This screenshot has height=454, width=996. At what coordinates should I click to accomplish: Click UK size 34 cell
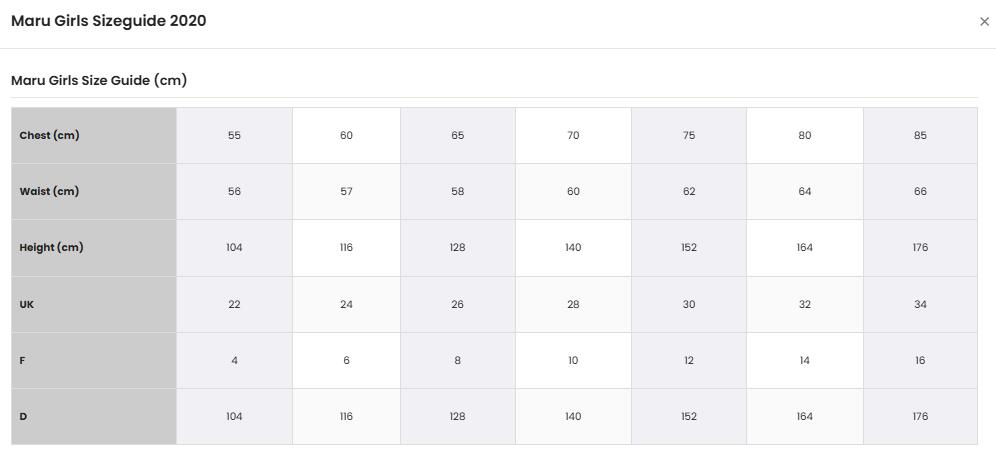[x=920, y=304]
